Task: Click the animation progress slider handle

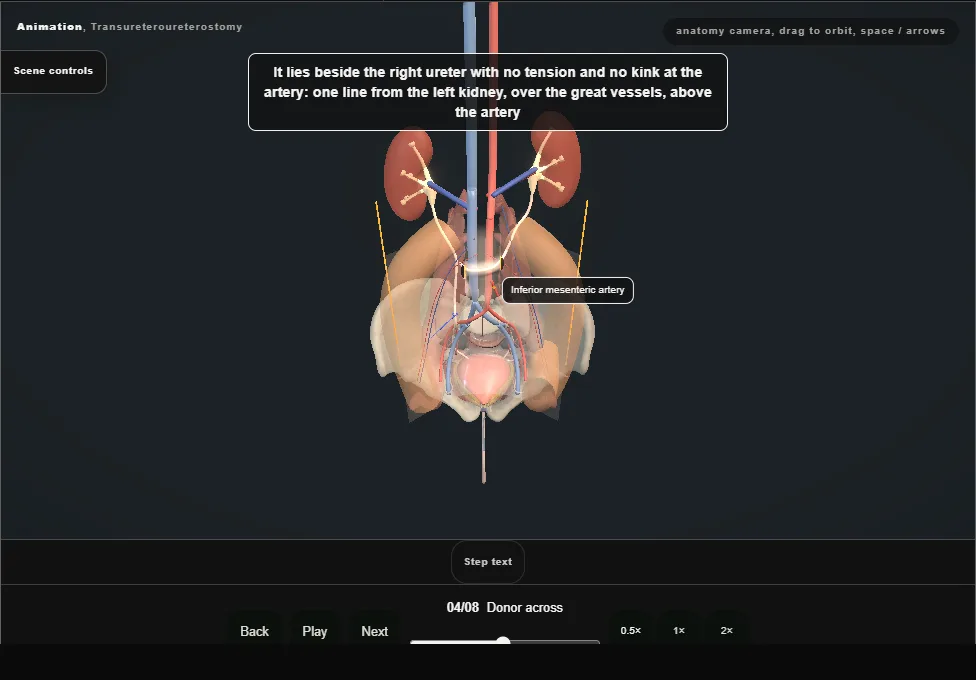Action: point(503,641)
